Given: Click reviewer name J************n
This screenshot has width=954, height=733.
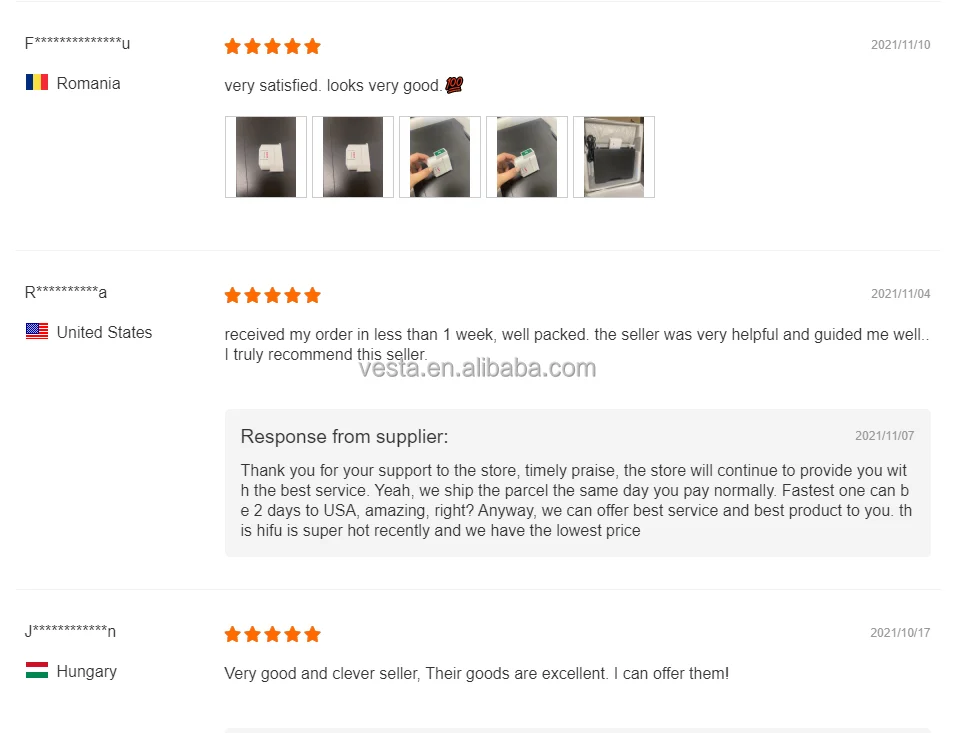Looking at the screenshot, I should click(70, 631).
